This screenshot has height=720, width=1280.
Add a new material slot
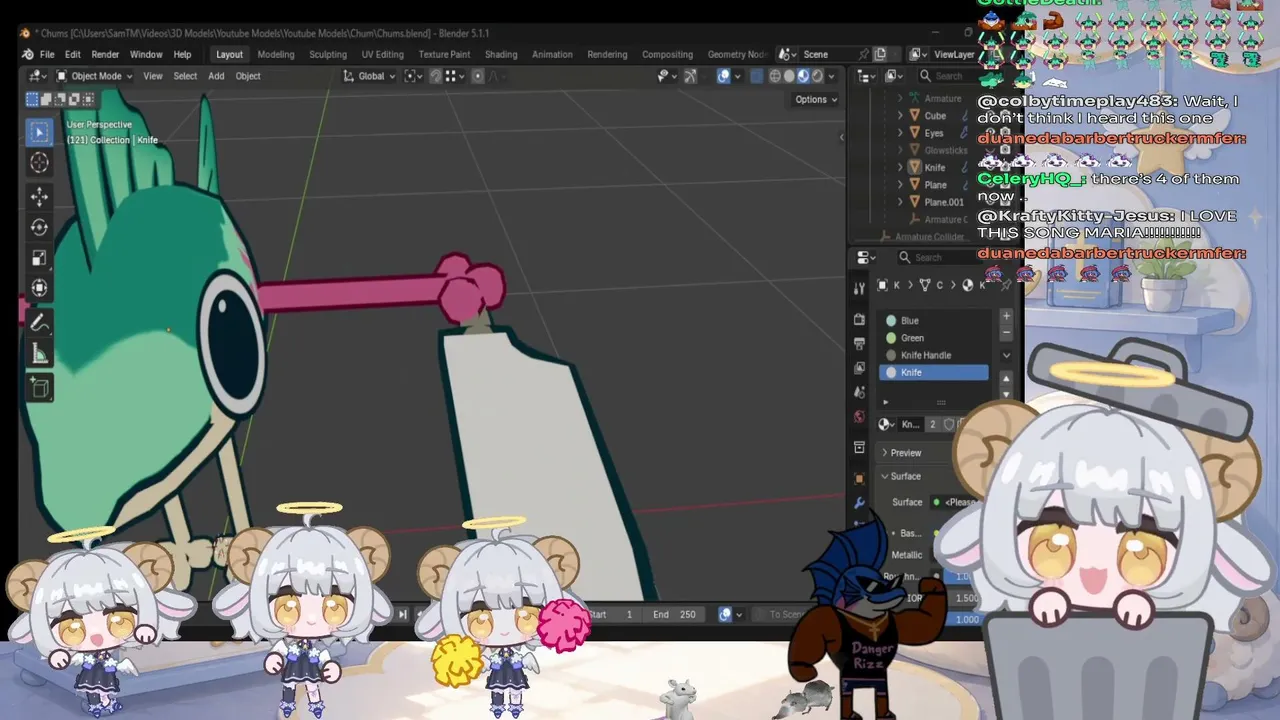tap(1006, 316)
